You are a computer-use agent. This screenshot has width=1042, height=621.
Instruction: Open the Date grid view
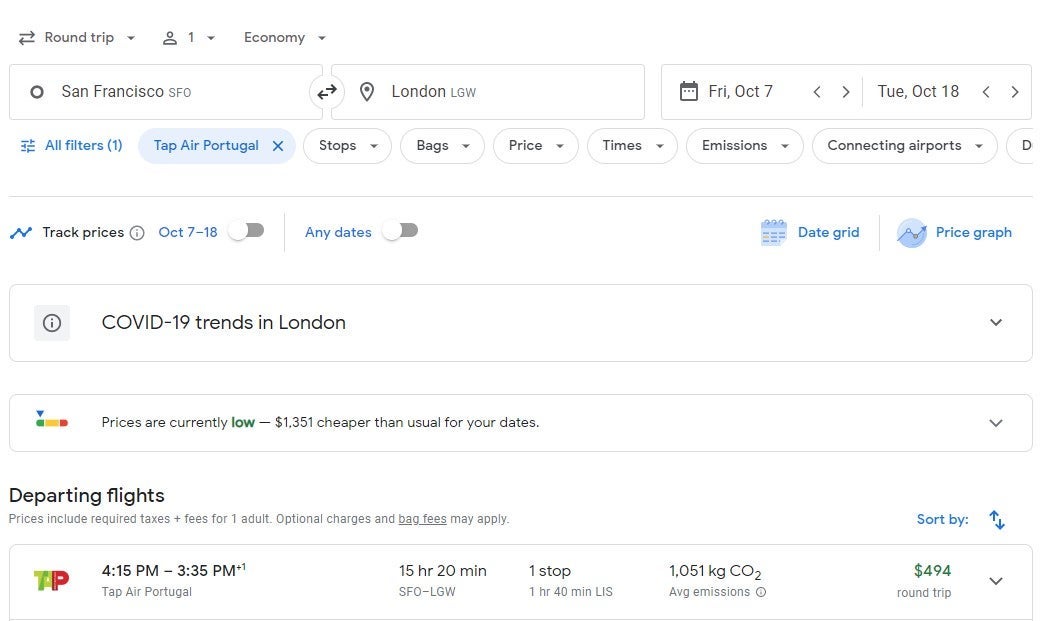pyautogui.click(x=810, y=232)
